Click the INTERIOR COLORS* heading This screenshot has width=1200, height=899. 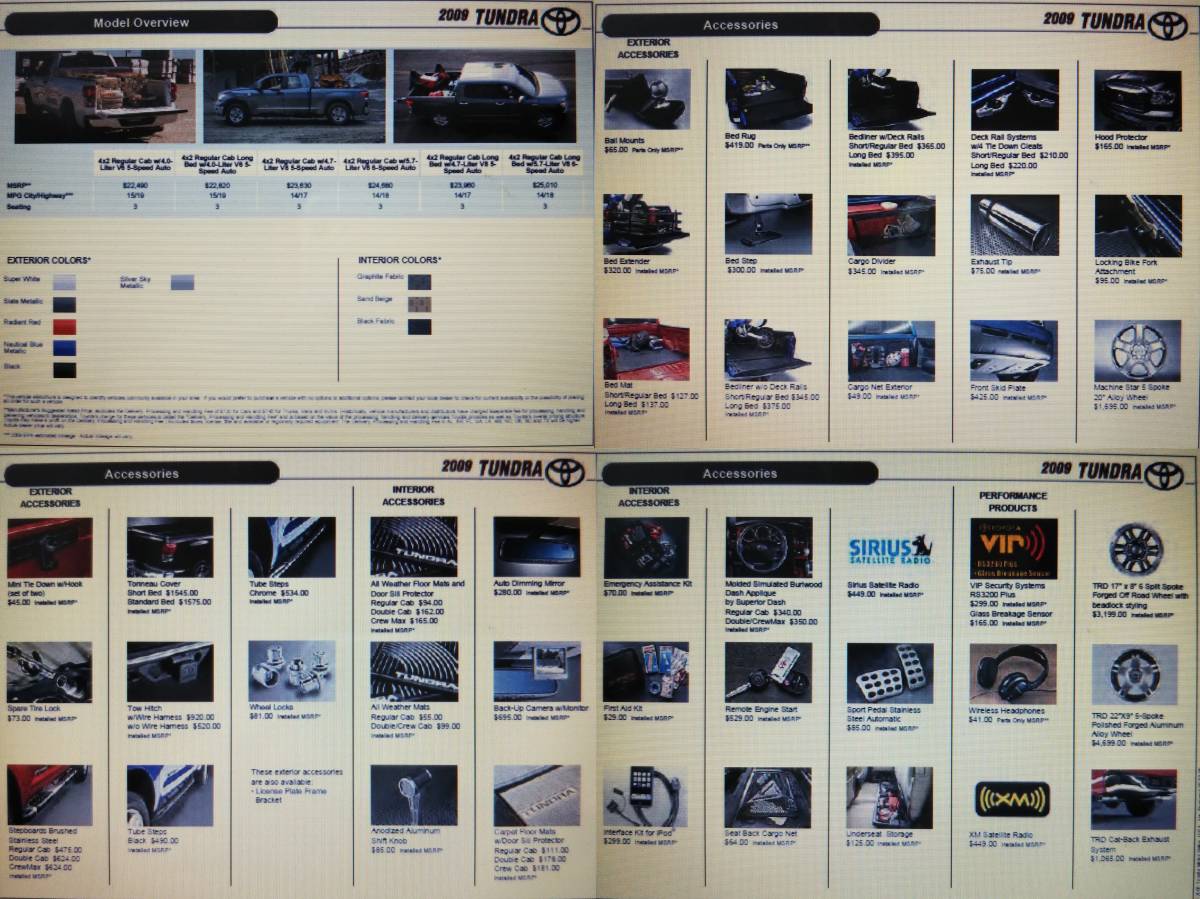[x=399, y=260]
